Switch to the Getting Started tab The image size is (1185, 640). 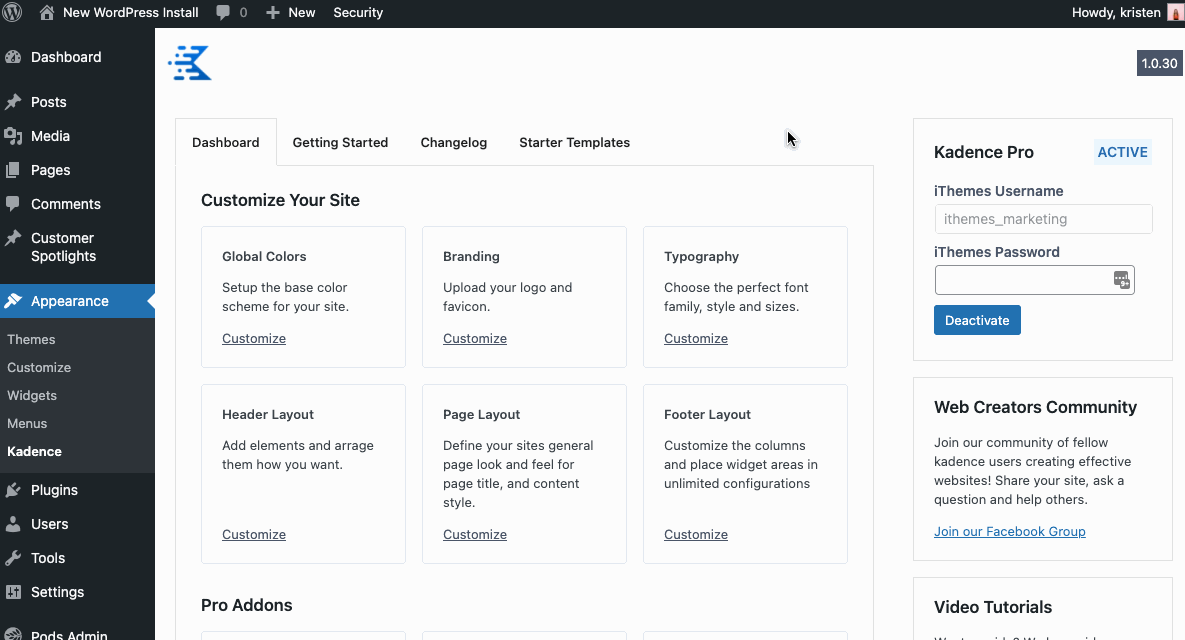[340, 143]
